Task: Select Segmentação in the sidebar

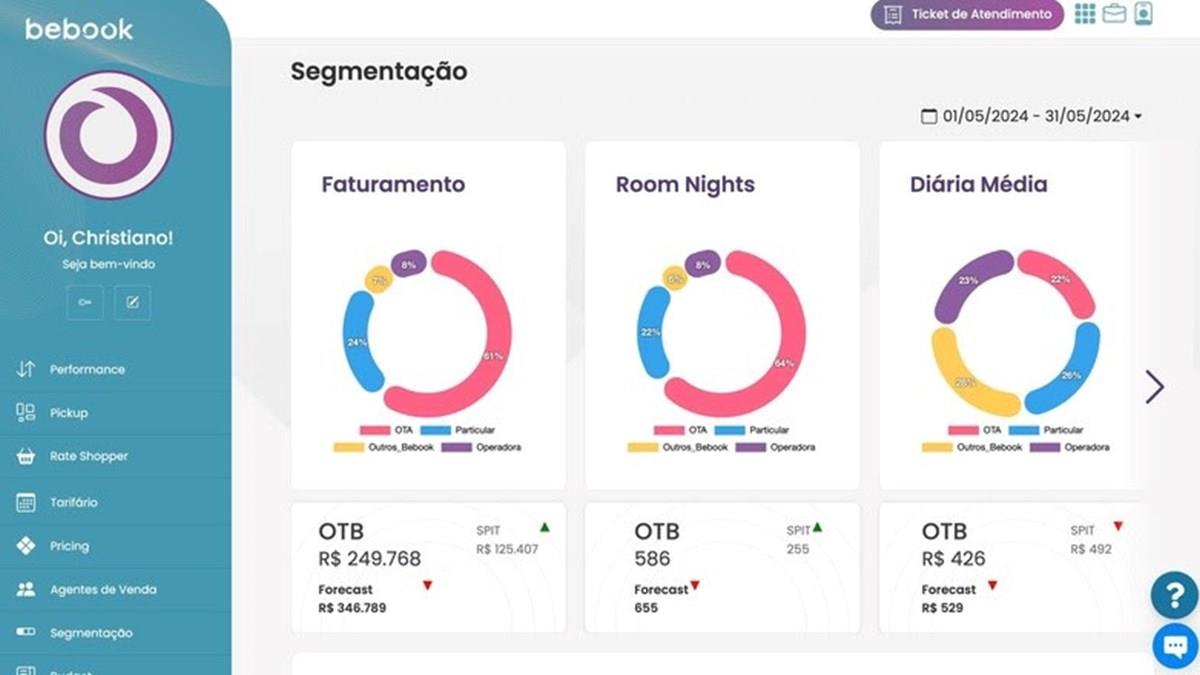Action: pos(91,633)
